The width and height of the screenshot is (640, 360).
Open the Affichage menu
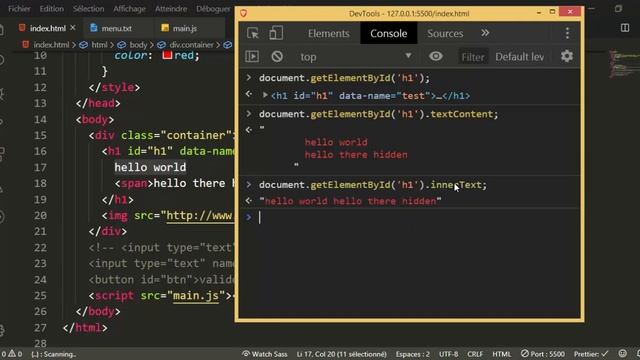129,8
